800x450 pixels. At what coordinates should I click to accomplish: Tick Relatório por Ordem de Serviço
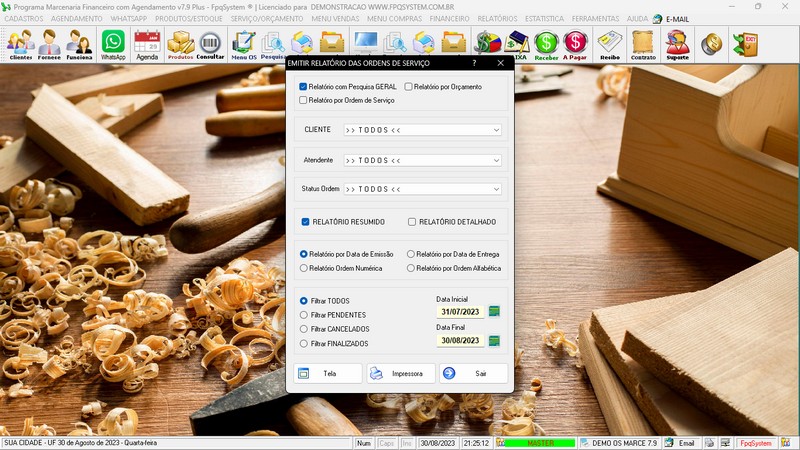coord(304,100)
